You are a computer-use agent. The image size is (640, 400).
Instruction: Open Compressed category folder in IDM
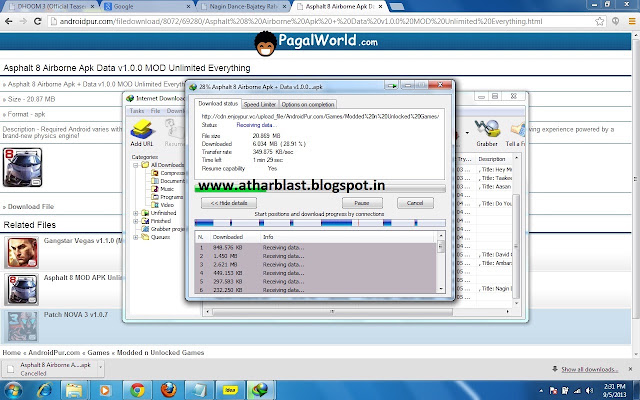click(168, 173)
